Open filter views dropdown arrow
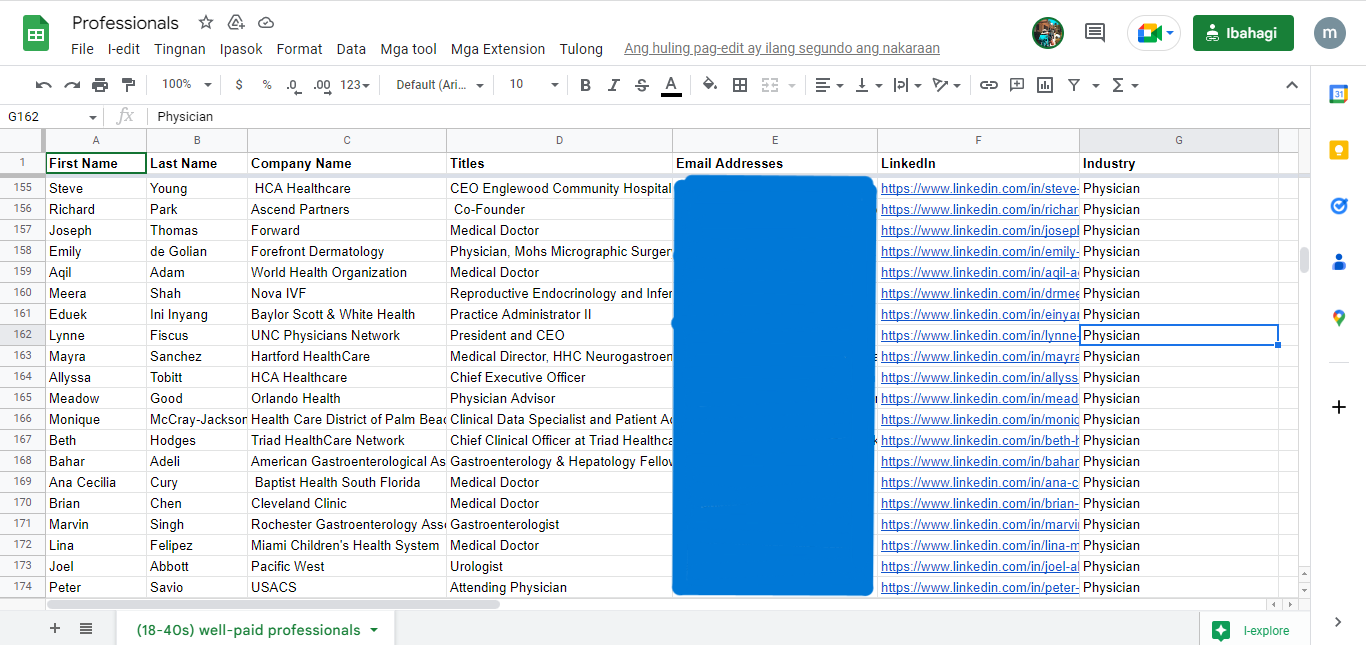 (x=1096, y=85)
